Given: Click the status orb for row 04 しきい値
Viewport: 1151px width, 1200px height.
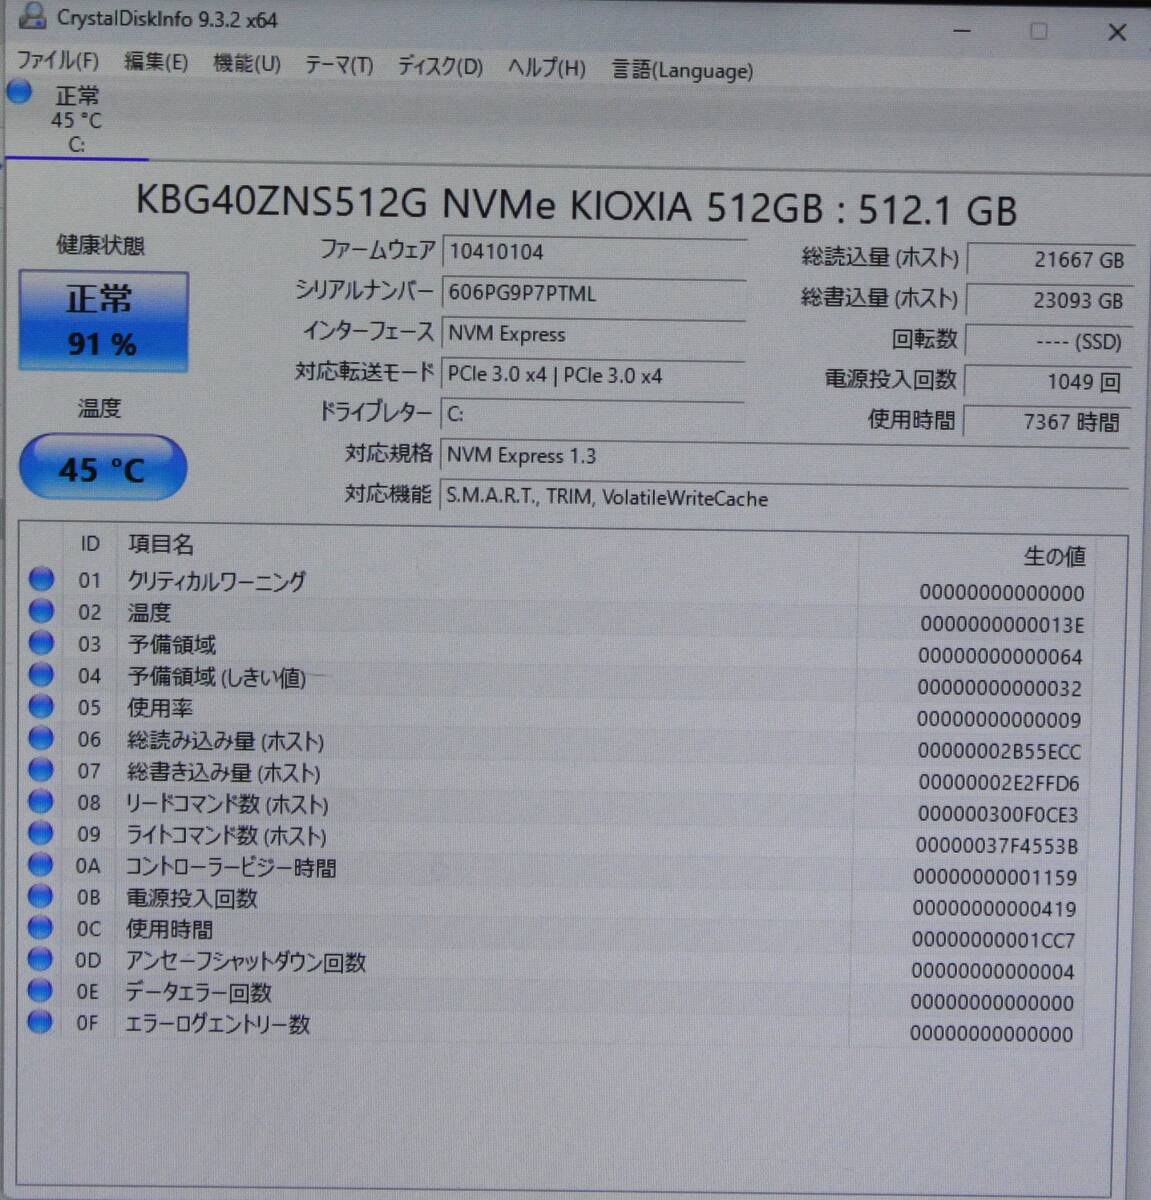Looking at the screenshot, I should [x=41, y=675].
